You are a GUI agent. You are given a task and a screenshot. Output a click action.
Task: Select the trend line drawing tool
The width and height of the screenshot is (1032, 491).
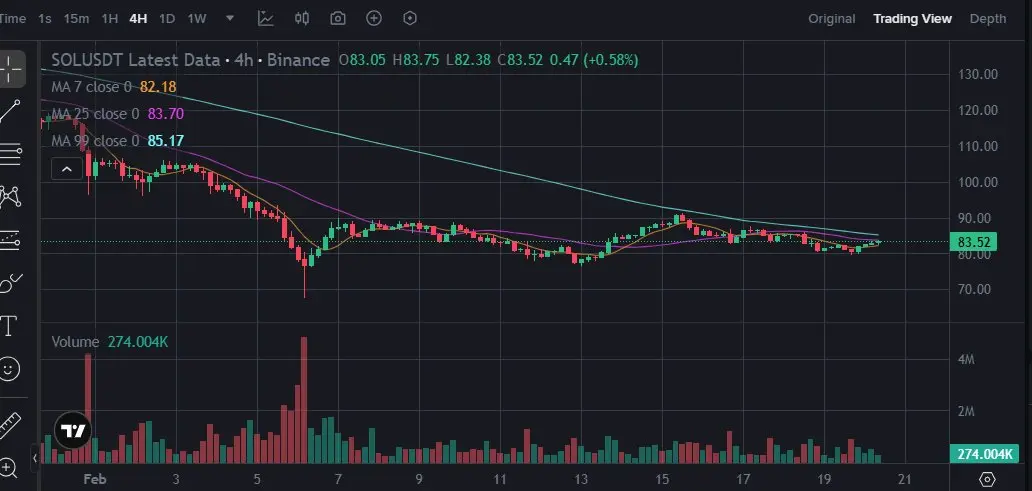(x=10, y=111)
